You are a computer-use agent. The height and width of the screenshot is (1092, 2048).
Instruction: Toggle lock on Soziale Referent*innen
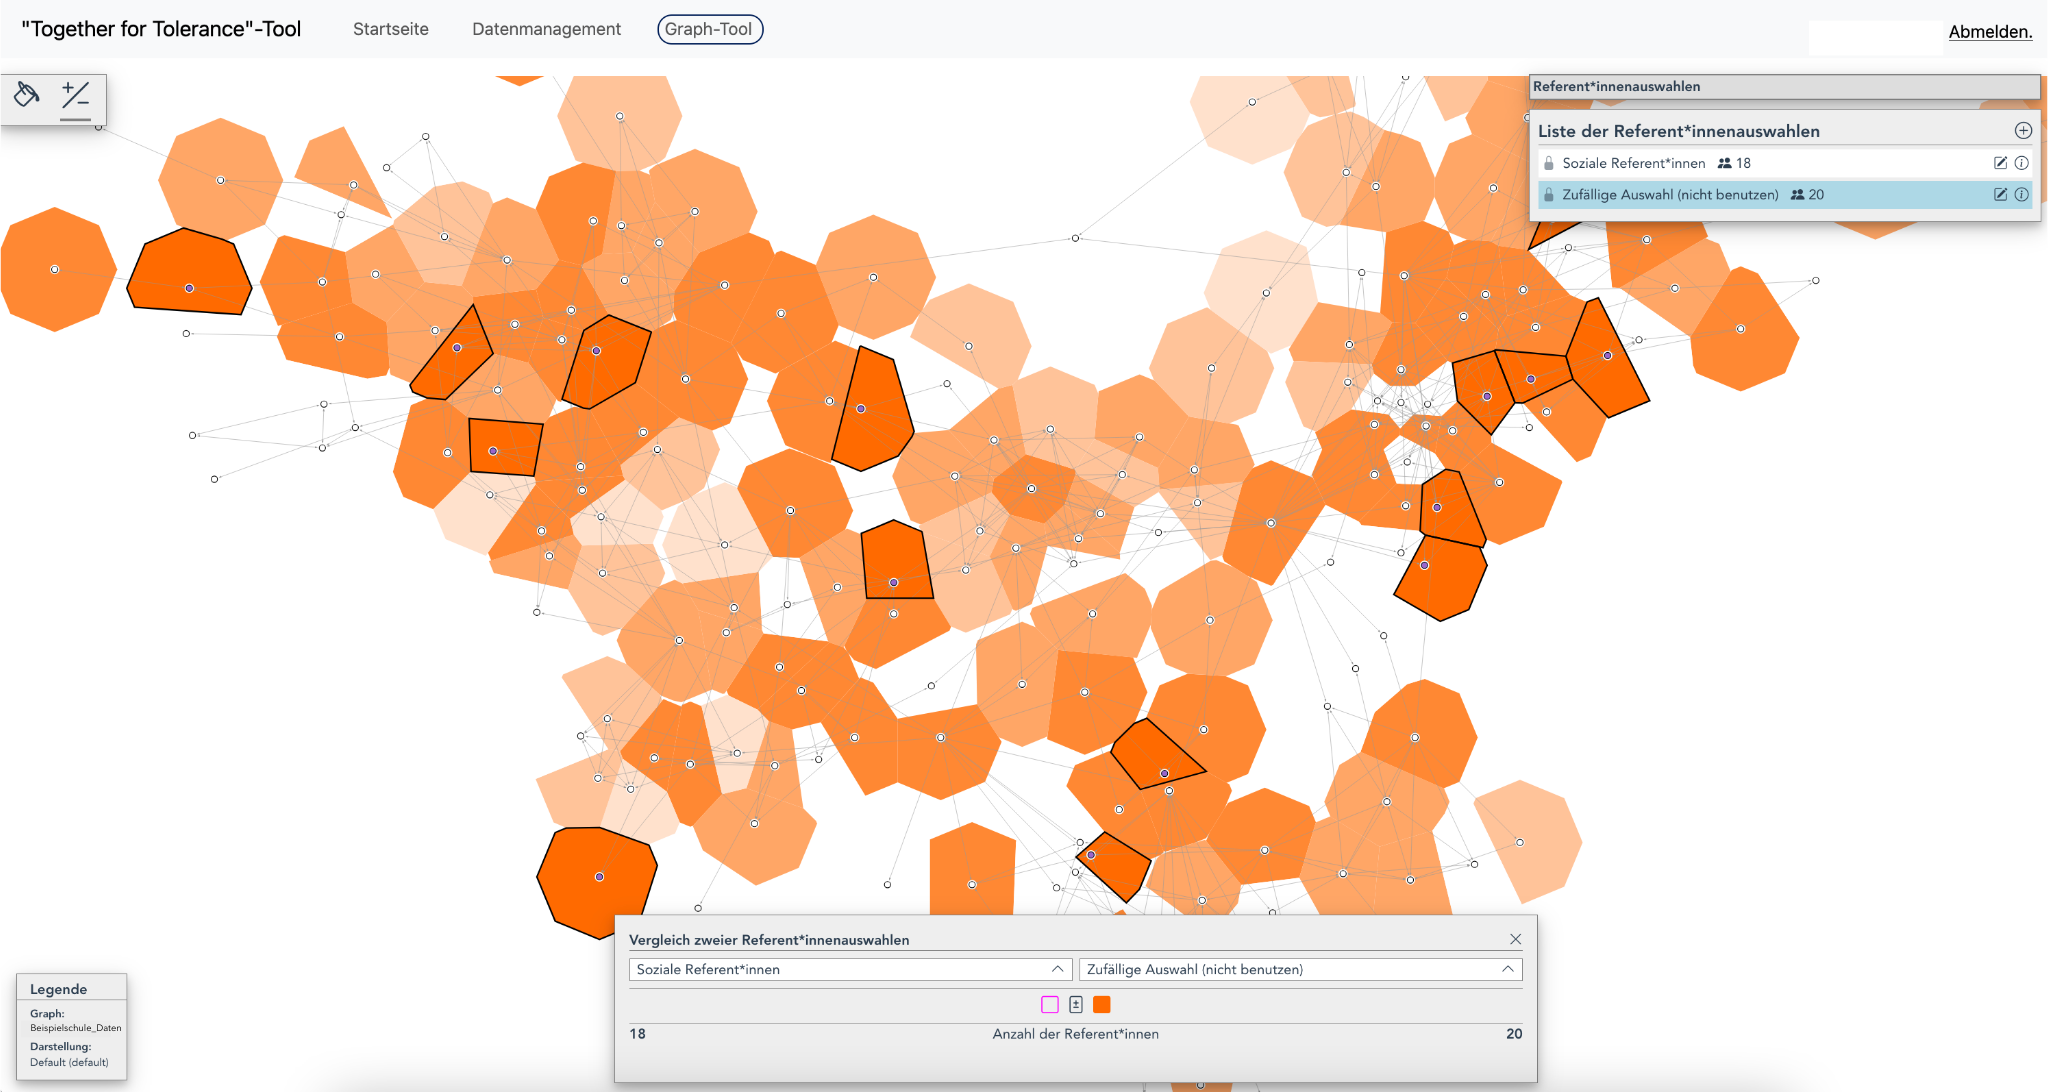pyautogui.click(x=1549, y=163)
